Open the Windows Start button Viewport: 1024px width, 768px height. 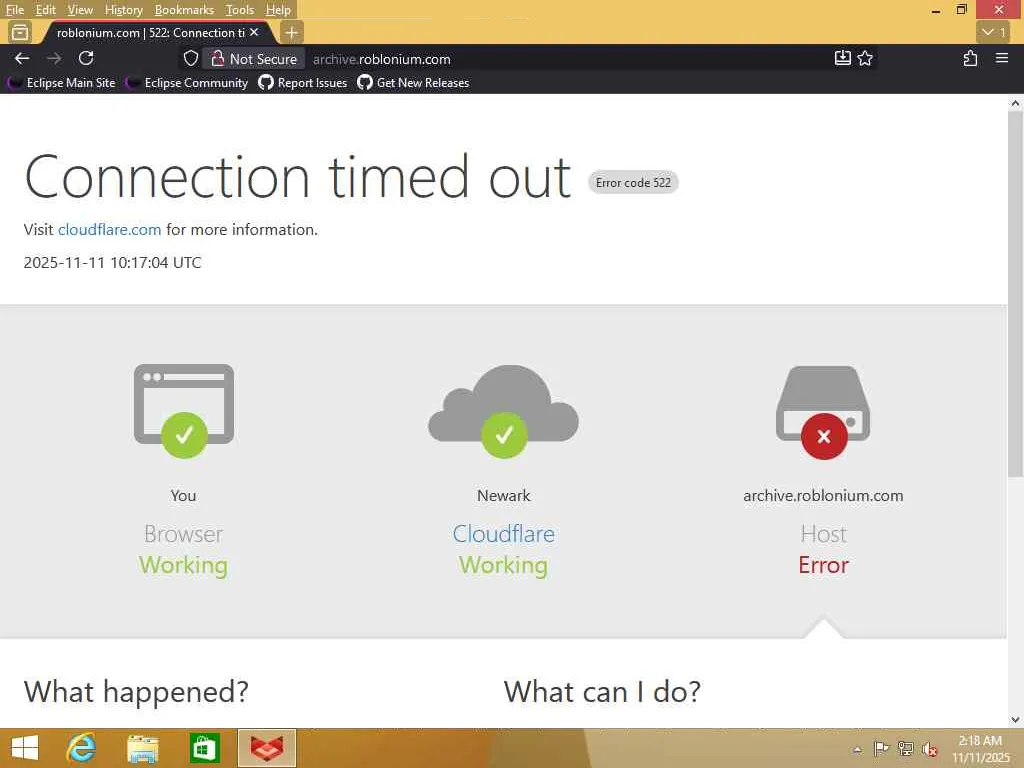click(x=25, y=748)
